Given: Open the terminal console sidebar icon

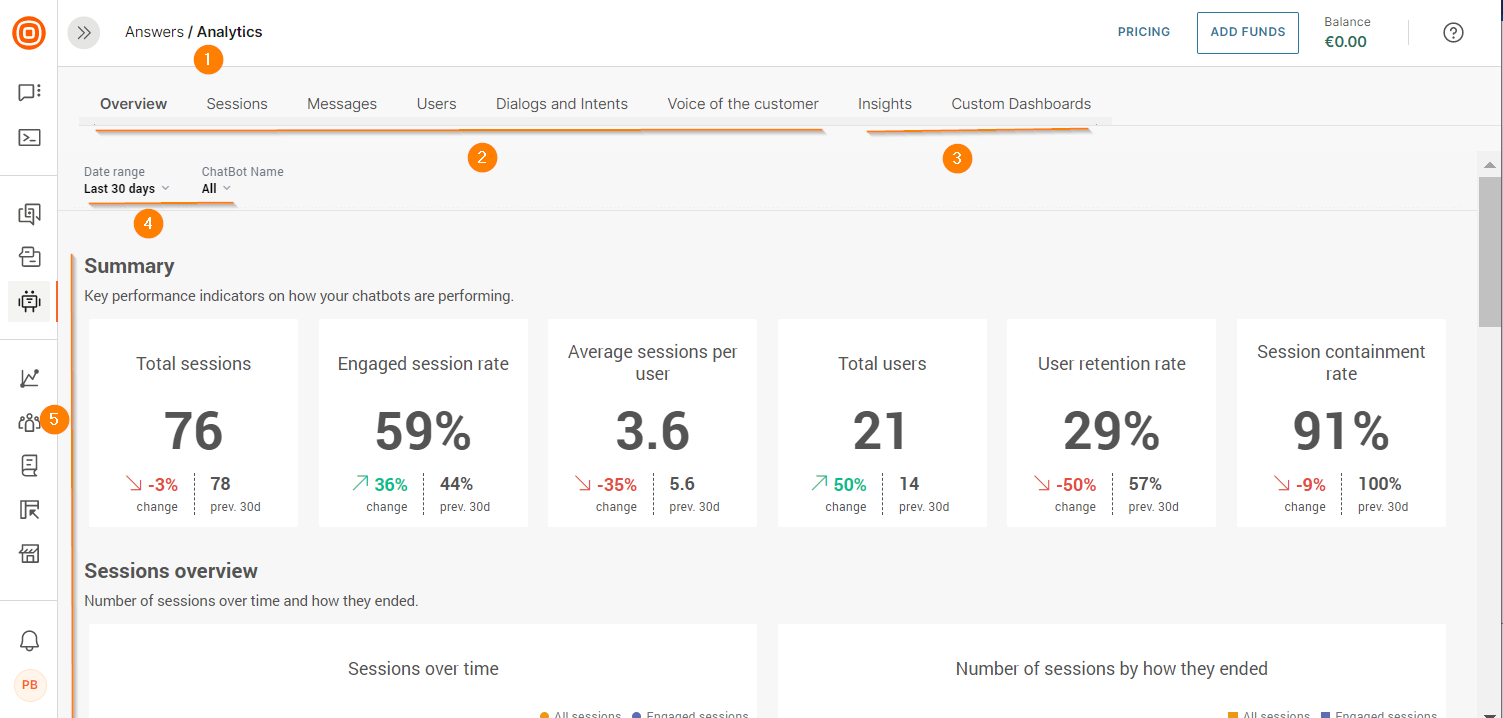Looking at the screenshot, I should 29,138.
